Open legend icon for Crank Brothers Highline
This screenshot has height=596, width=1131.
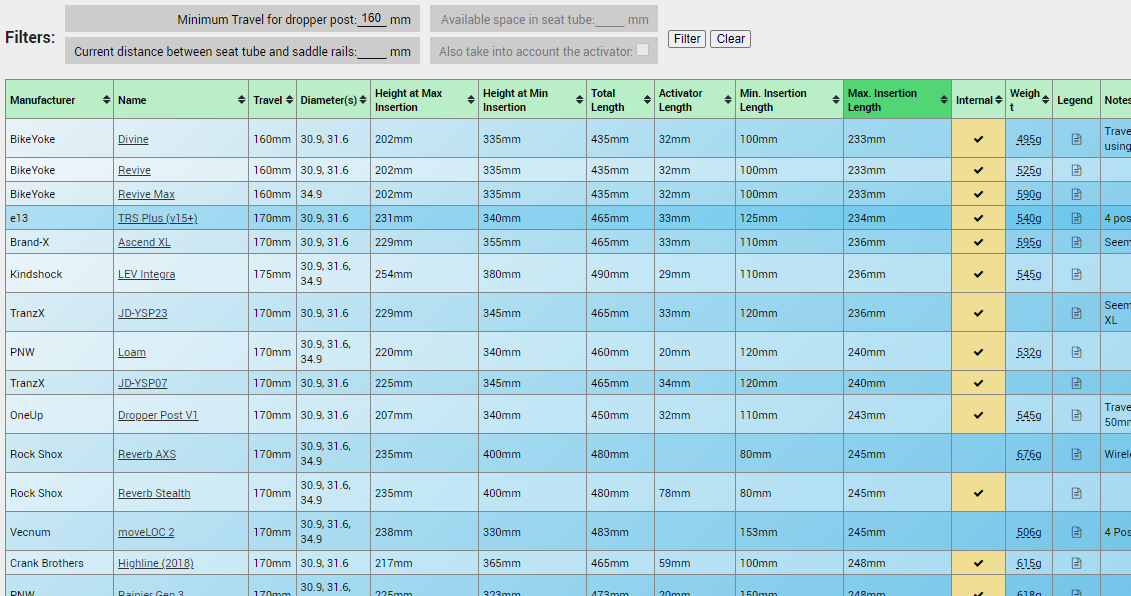coord(1076,563)
